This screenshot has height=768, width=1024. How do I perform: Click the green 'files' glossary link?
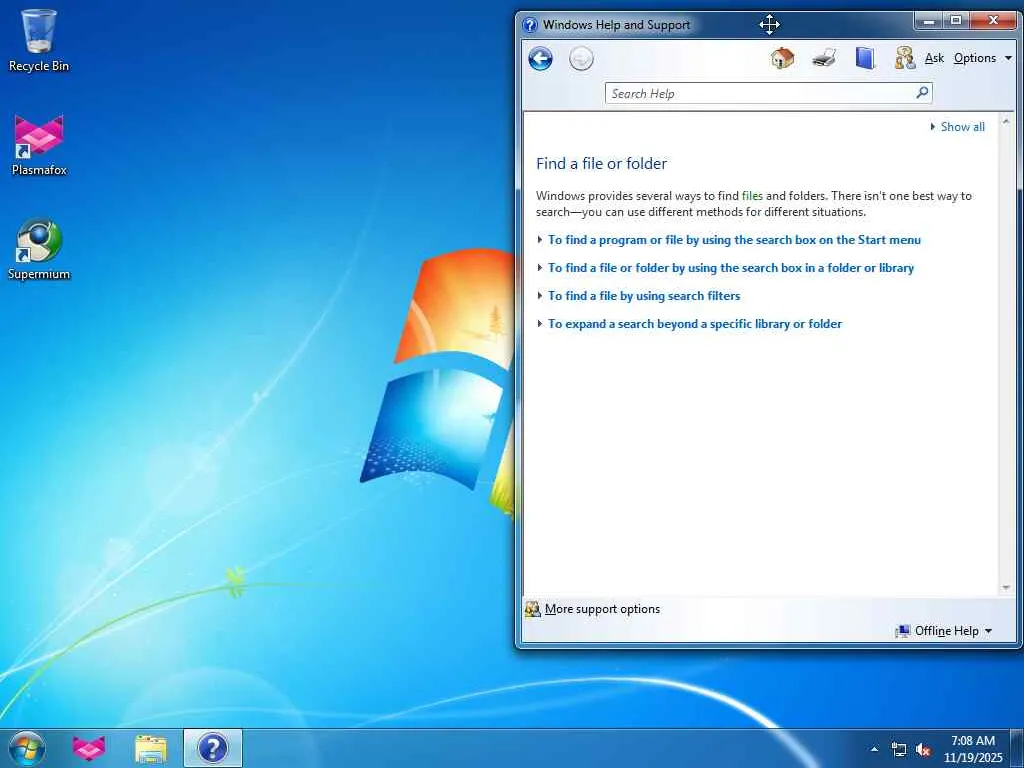click(x=752, y=195)
